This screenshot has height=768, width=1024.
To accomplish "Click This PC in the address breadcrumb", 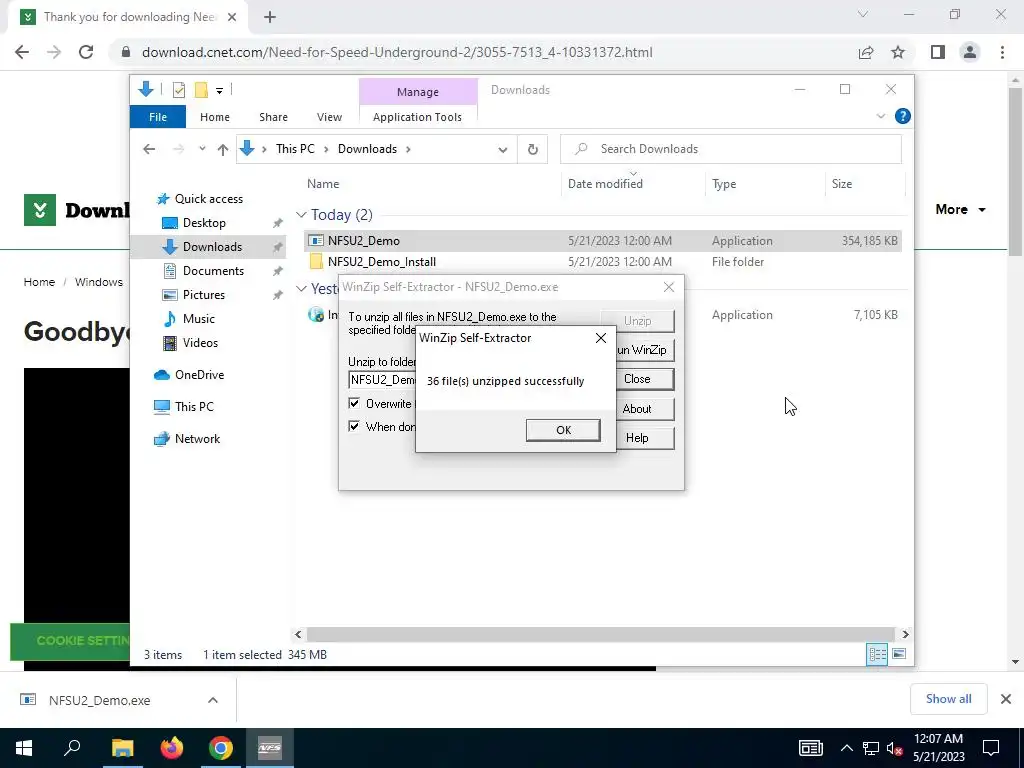I will 295,149.
